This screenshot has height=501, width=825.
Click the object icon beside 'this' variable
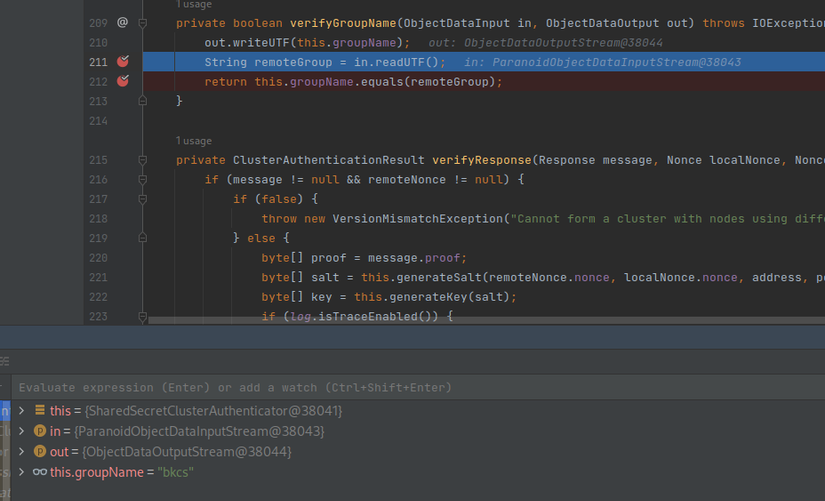tap(40, 411)
